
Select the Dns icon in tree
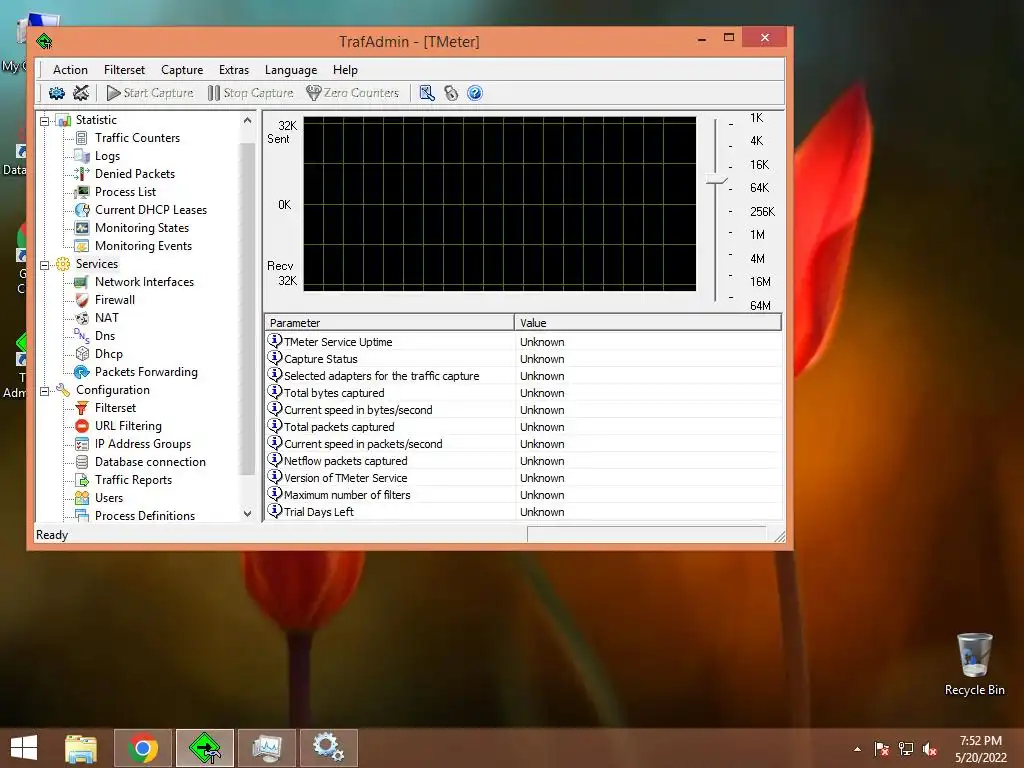82,336
